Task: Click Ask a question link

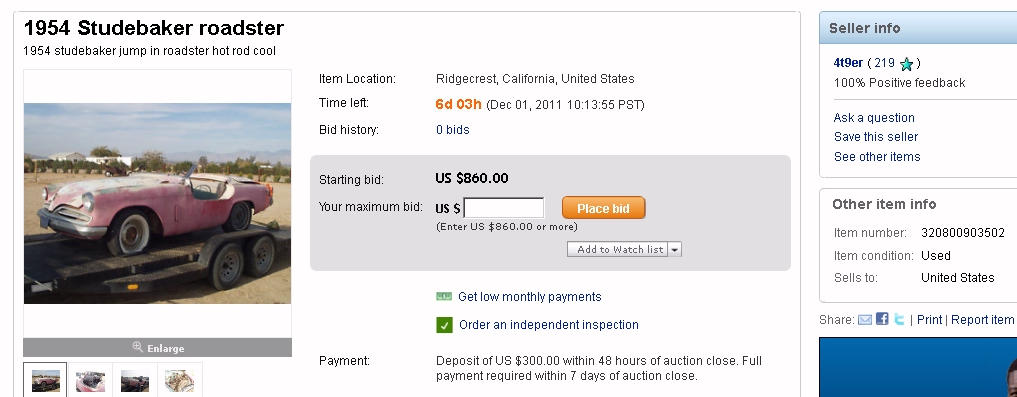Action: click(x=874, y=117)
